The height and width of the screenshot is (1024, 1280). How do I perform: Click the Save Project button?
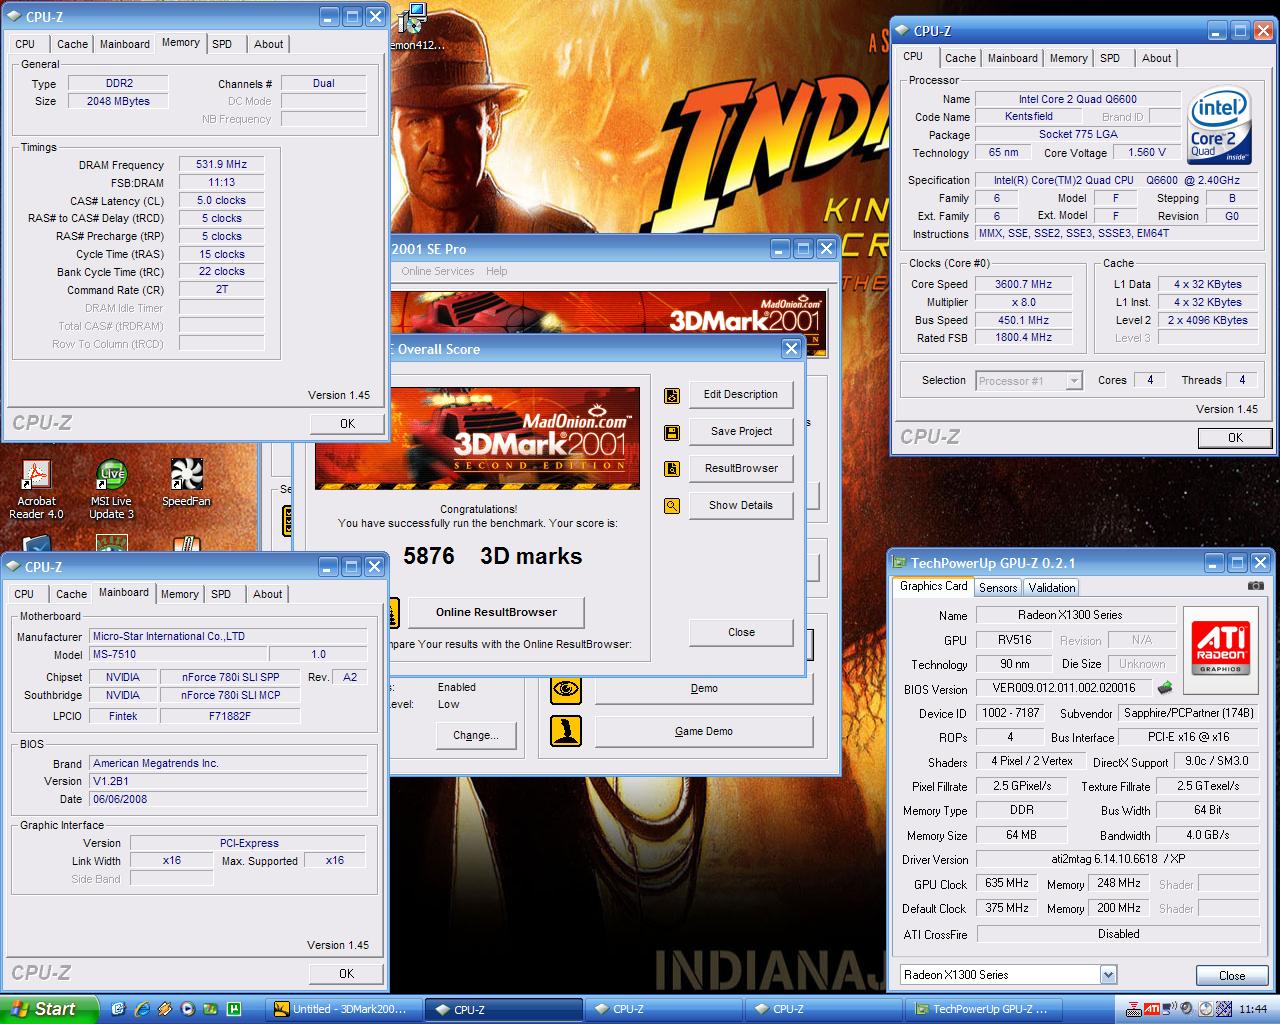(741, 432)
